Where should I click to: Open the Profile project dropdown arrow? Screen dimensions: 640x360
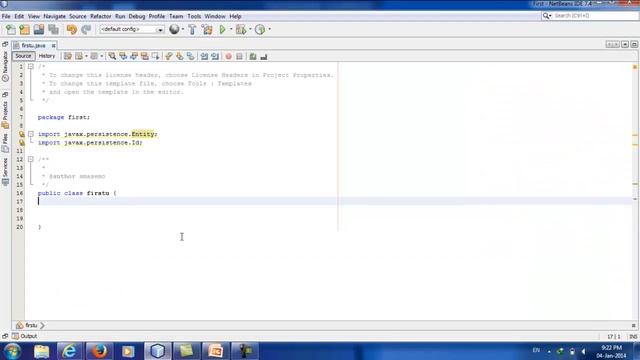point(269,29)
